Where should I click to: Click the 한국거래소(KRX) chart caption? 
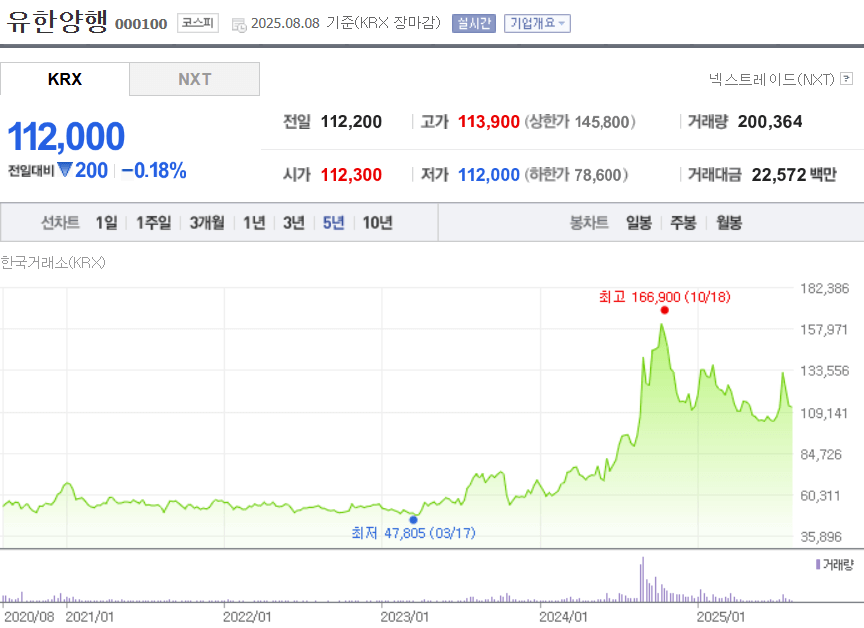[53, 263]
